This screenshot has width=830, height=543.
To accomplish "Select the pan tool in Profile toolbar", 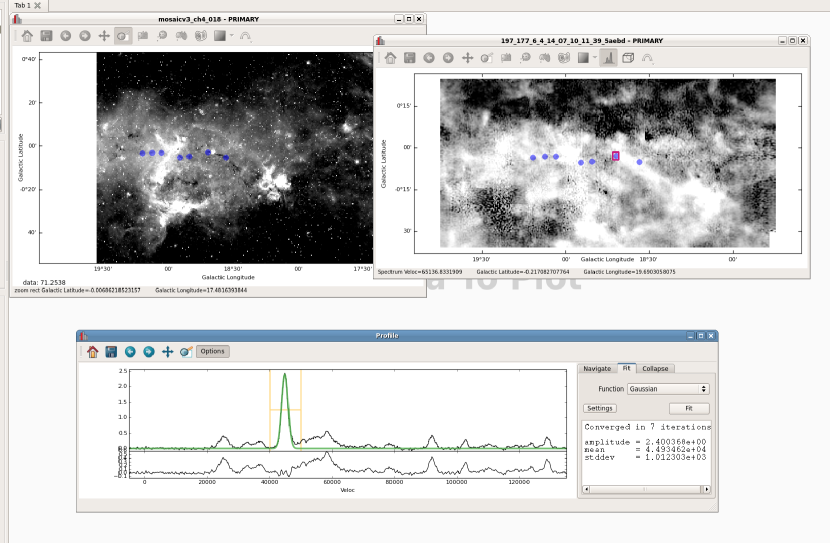I will click(x=167, y=352).
